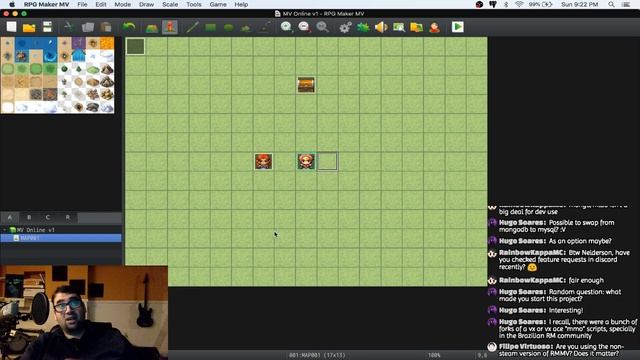Screen dimensions: 640x360
Task: Select the Flood Fill tool
Action: tap(246, 28)
